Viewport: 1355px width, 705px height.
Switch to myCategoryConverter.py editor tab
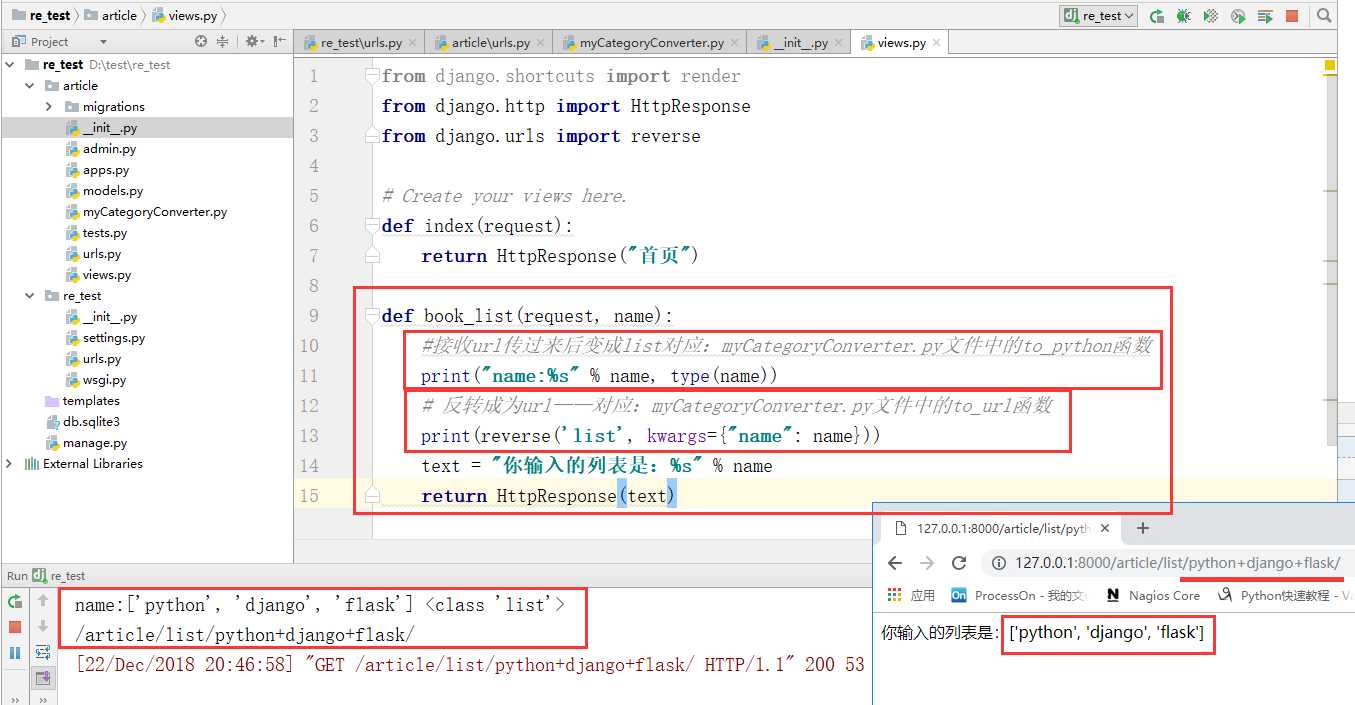(x=650, y=43)
